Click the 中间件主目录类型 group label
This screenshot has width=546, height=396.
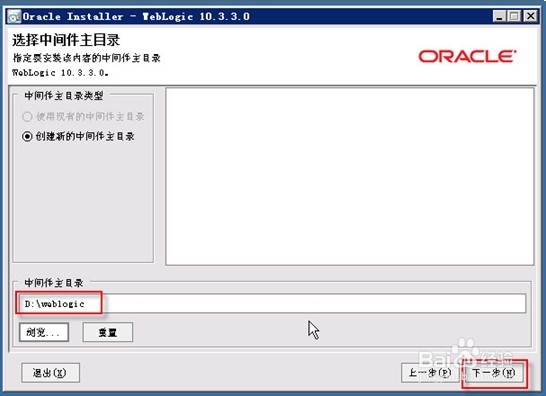coord(64,95)
